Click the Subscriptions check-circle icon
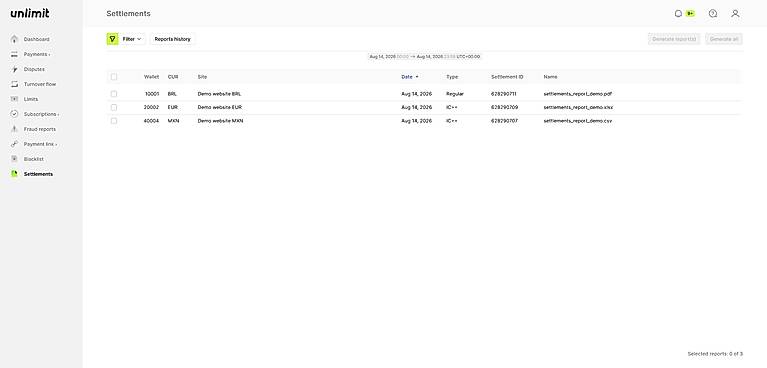 click(14, 114)
